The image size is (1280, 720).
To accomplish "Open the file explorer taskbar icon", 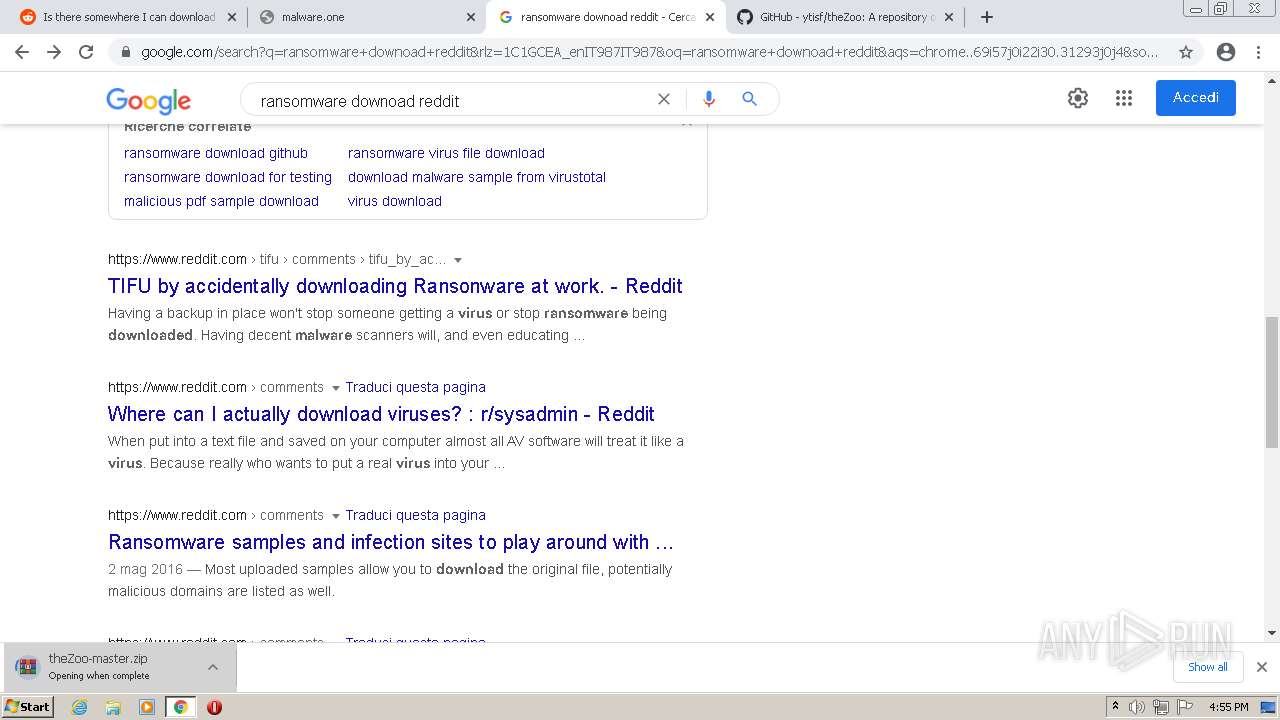I will point(113,707).
